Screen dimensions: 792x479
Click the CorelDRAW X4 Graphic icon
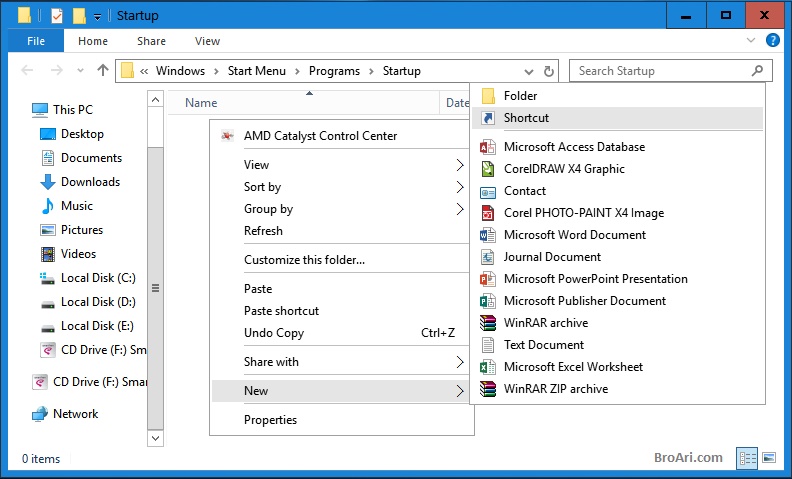[487, 169]
